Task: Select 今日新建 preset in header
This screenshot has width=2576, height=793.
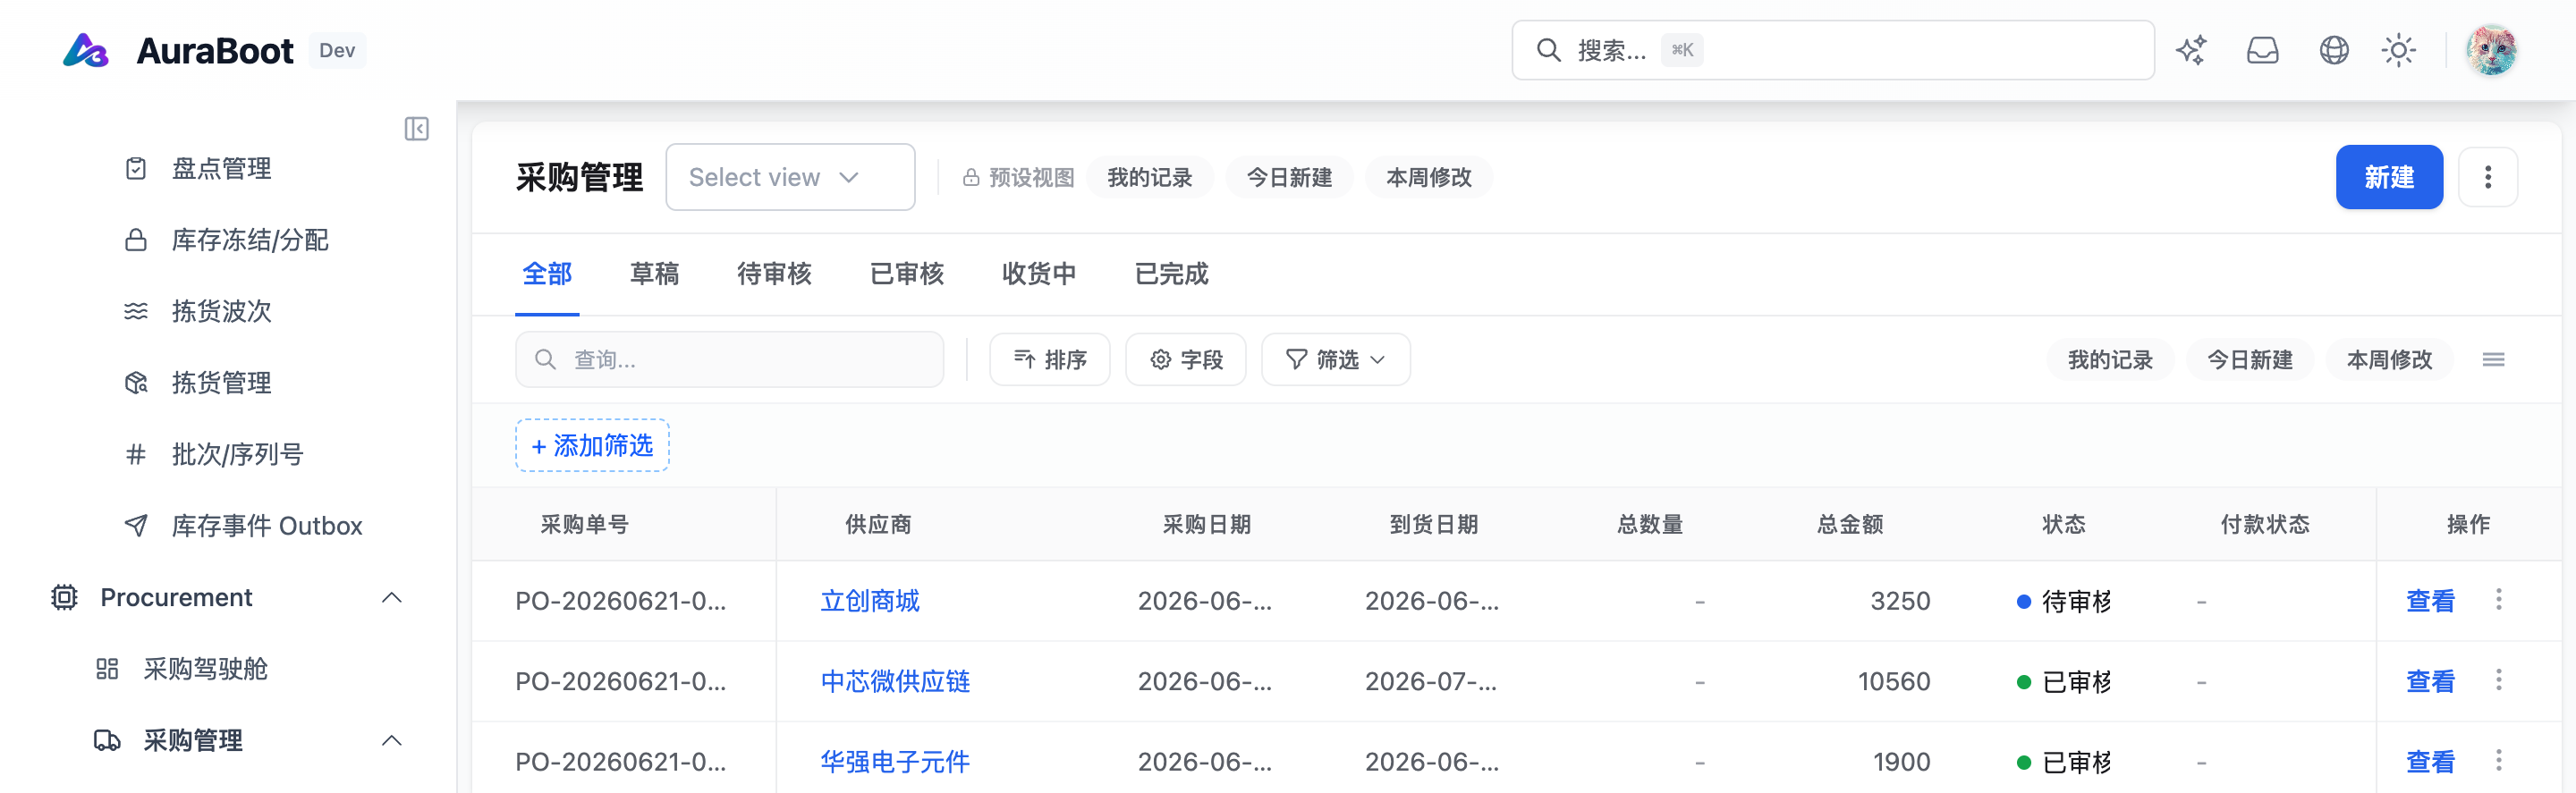Action: pos(1289,177)
